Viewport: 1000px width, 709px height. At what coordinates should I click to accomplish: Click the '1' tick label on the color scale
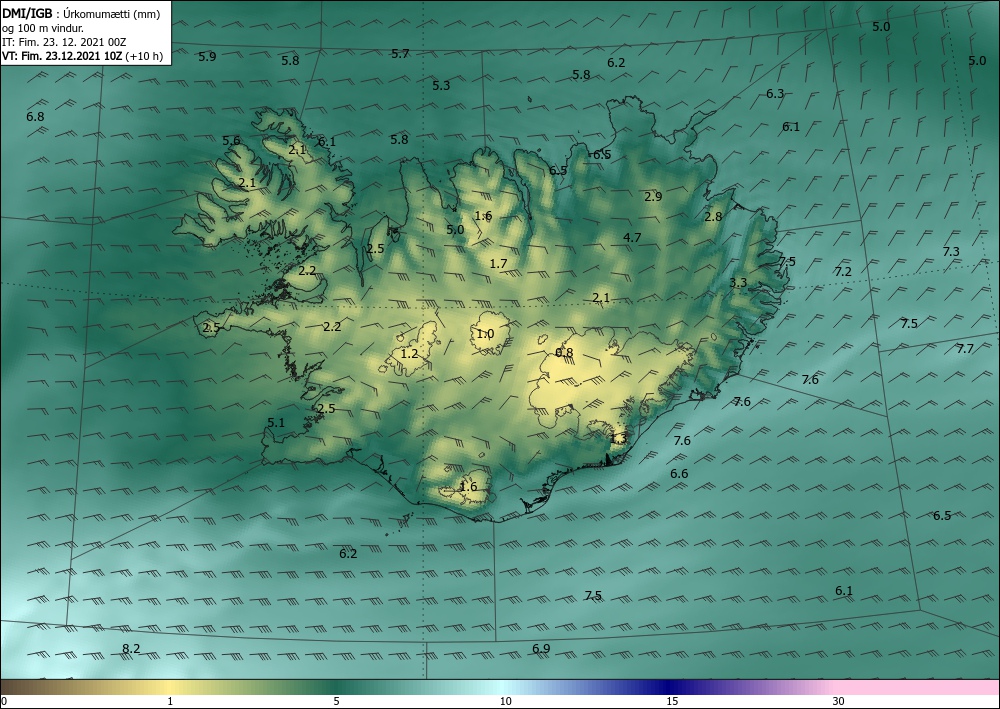(x=170, y=702)
